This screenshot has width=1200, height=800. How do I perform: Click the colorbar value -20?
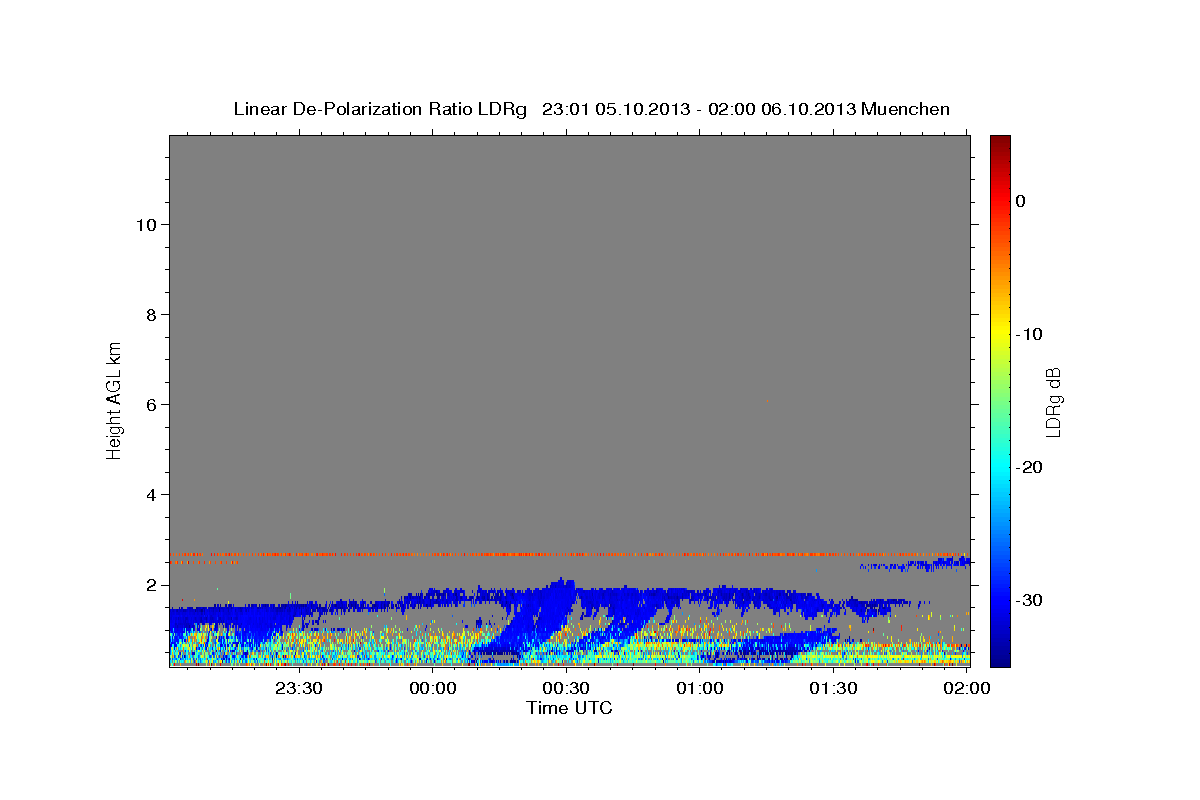[x=1030, y=467]
